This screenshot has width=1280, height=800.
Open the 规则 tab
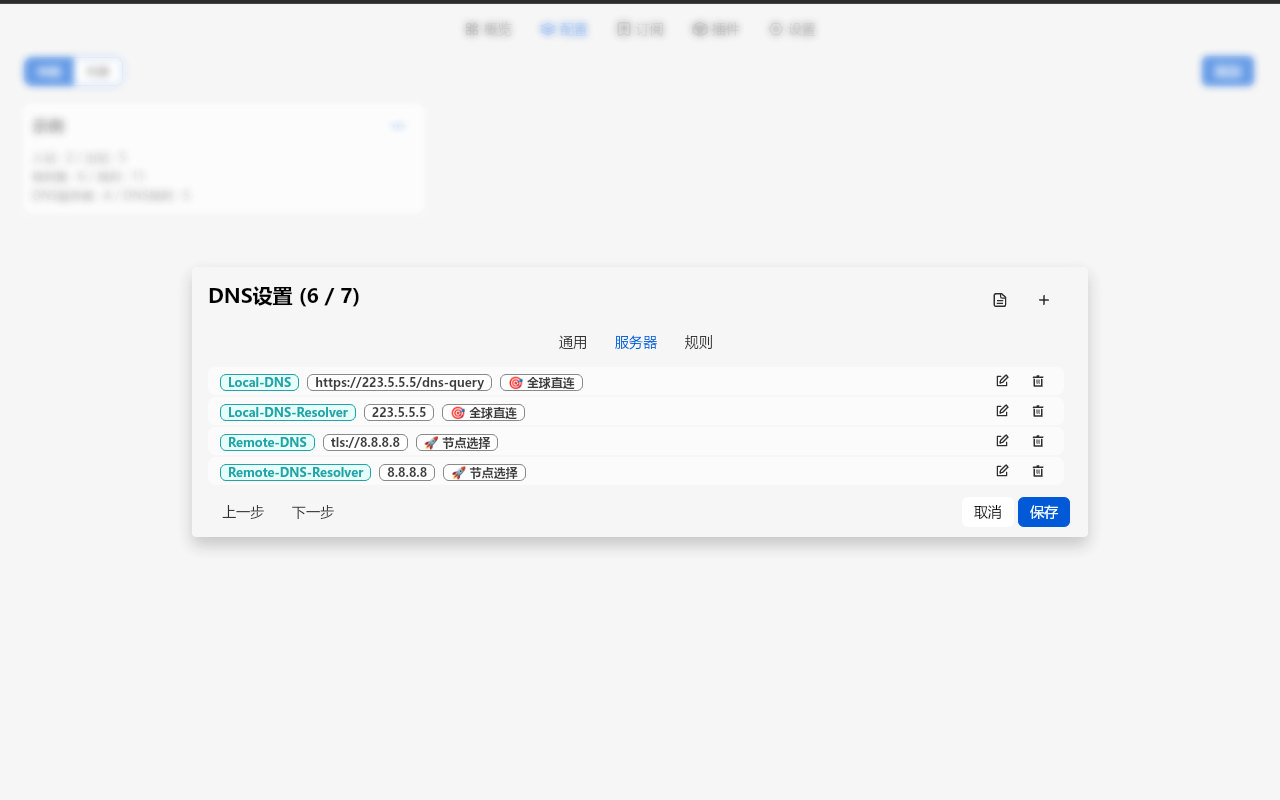pyautogui.click(x=699, y=343)
